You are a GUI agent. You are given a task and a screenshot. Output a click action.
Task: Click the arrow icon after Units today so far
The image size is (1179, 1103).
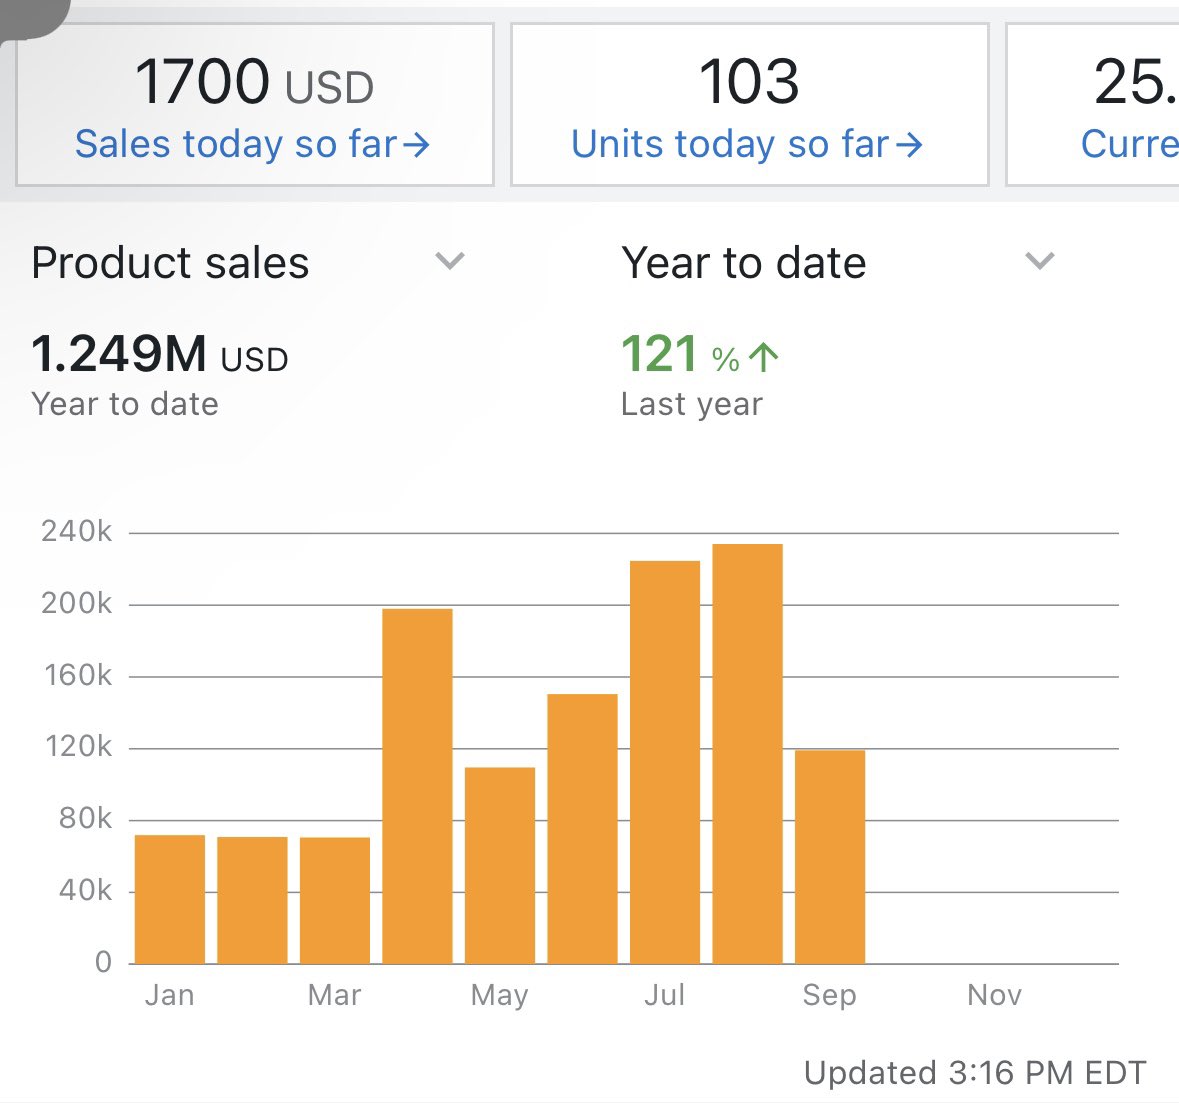tap(909, 144)
